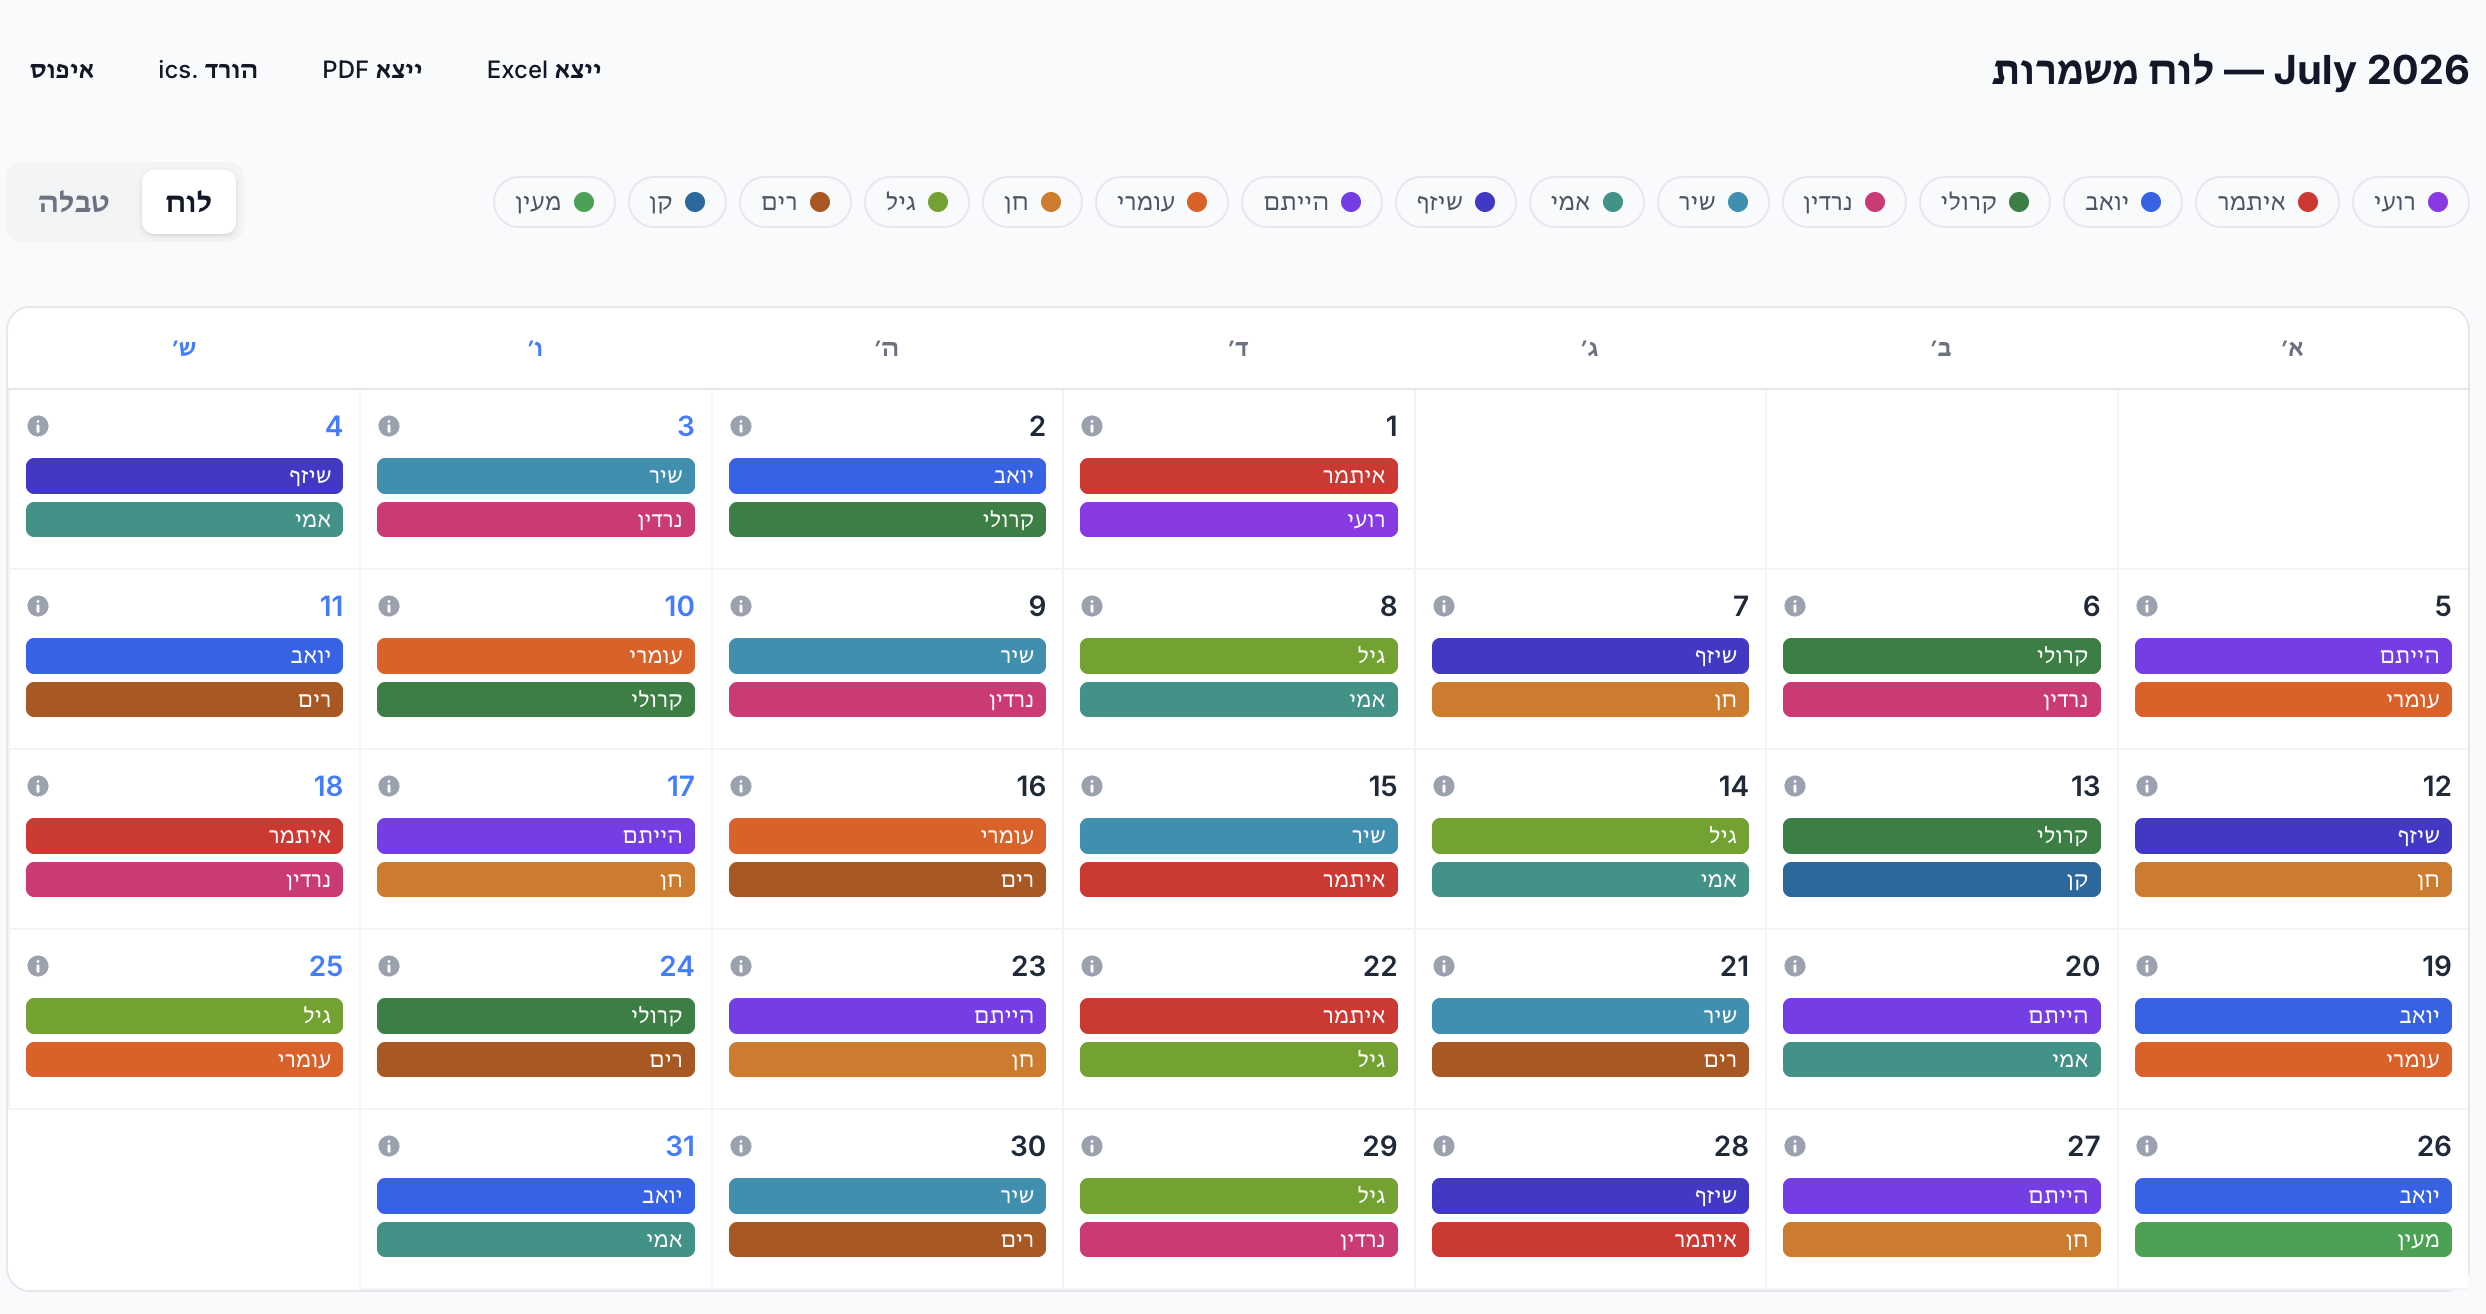2486x1314 pixels.
Task: Open info icon for day 14
Action: click(1444, 786)
